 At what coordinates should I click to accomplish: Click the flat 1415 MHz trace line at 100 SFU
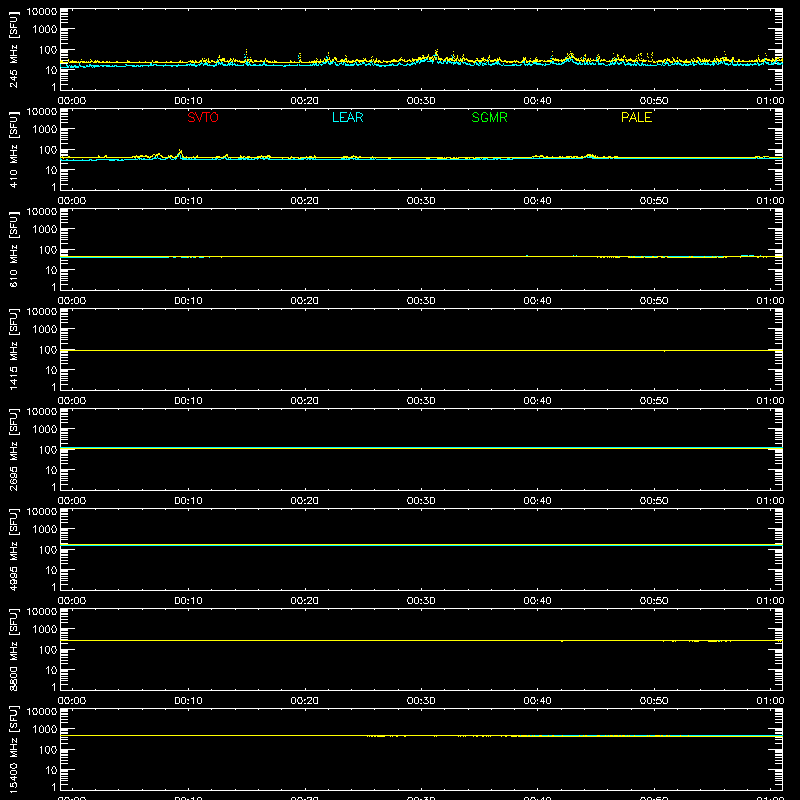coord(421,351)
